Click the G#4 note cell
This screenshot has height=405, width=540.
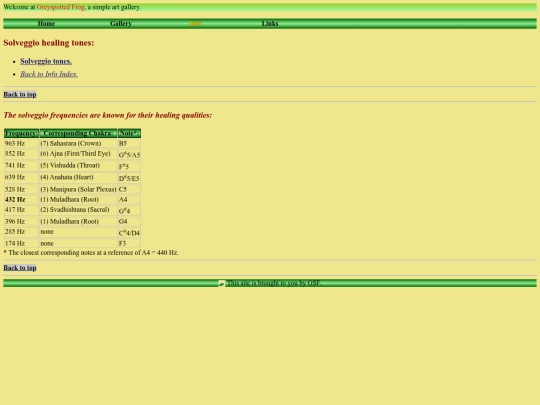coord(129,210)
